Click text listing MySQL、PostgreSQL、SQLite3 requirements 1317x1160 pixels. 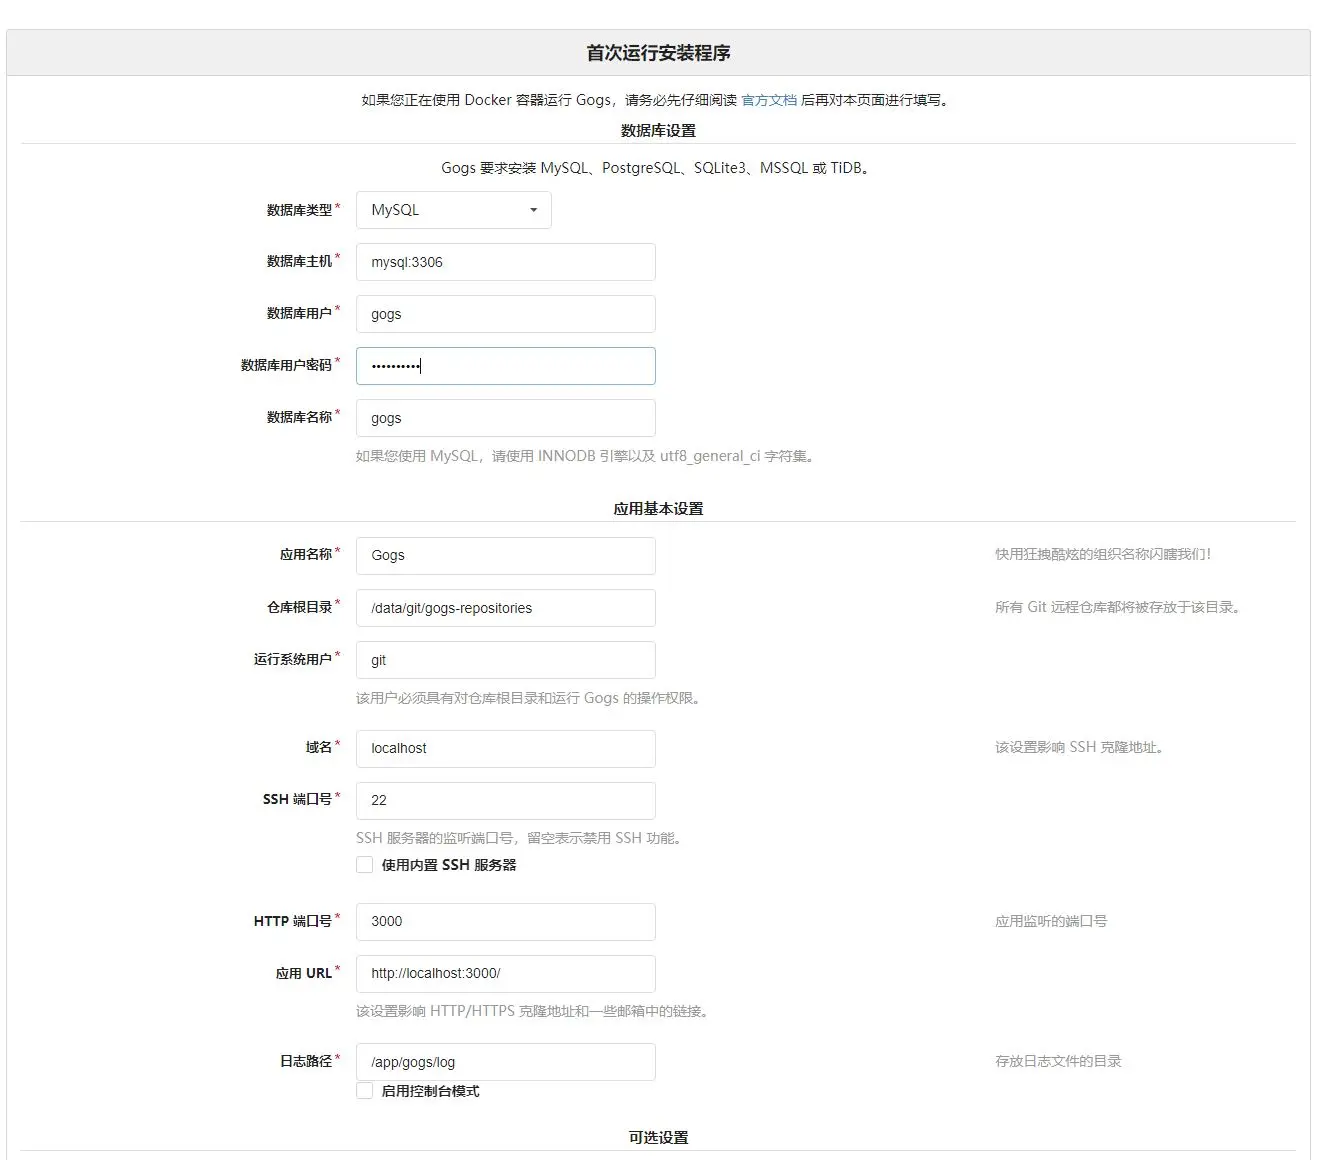click(x=658, y=168)
